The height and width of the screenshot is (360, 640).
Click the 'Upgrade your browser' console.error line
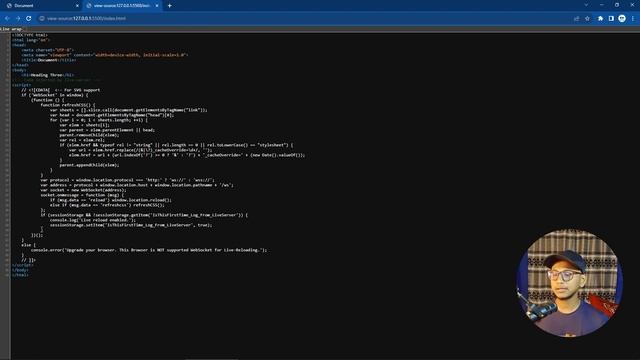point(149,250)
